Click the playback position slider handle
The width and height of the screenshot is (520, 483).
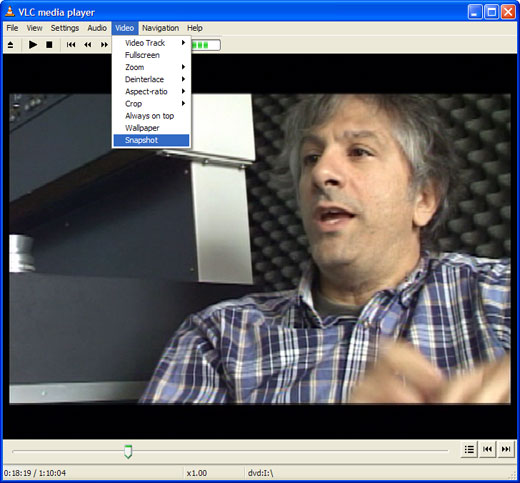tap(128, 451)
